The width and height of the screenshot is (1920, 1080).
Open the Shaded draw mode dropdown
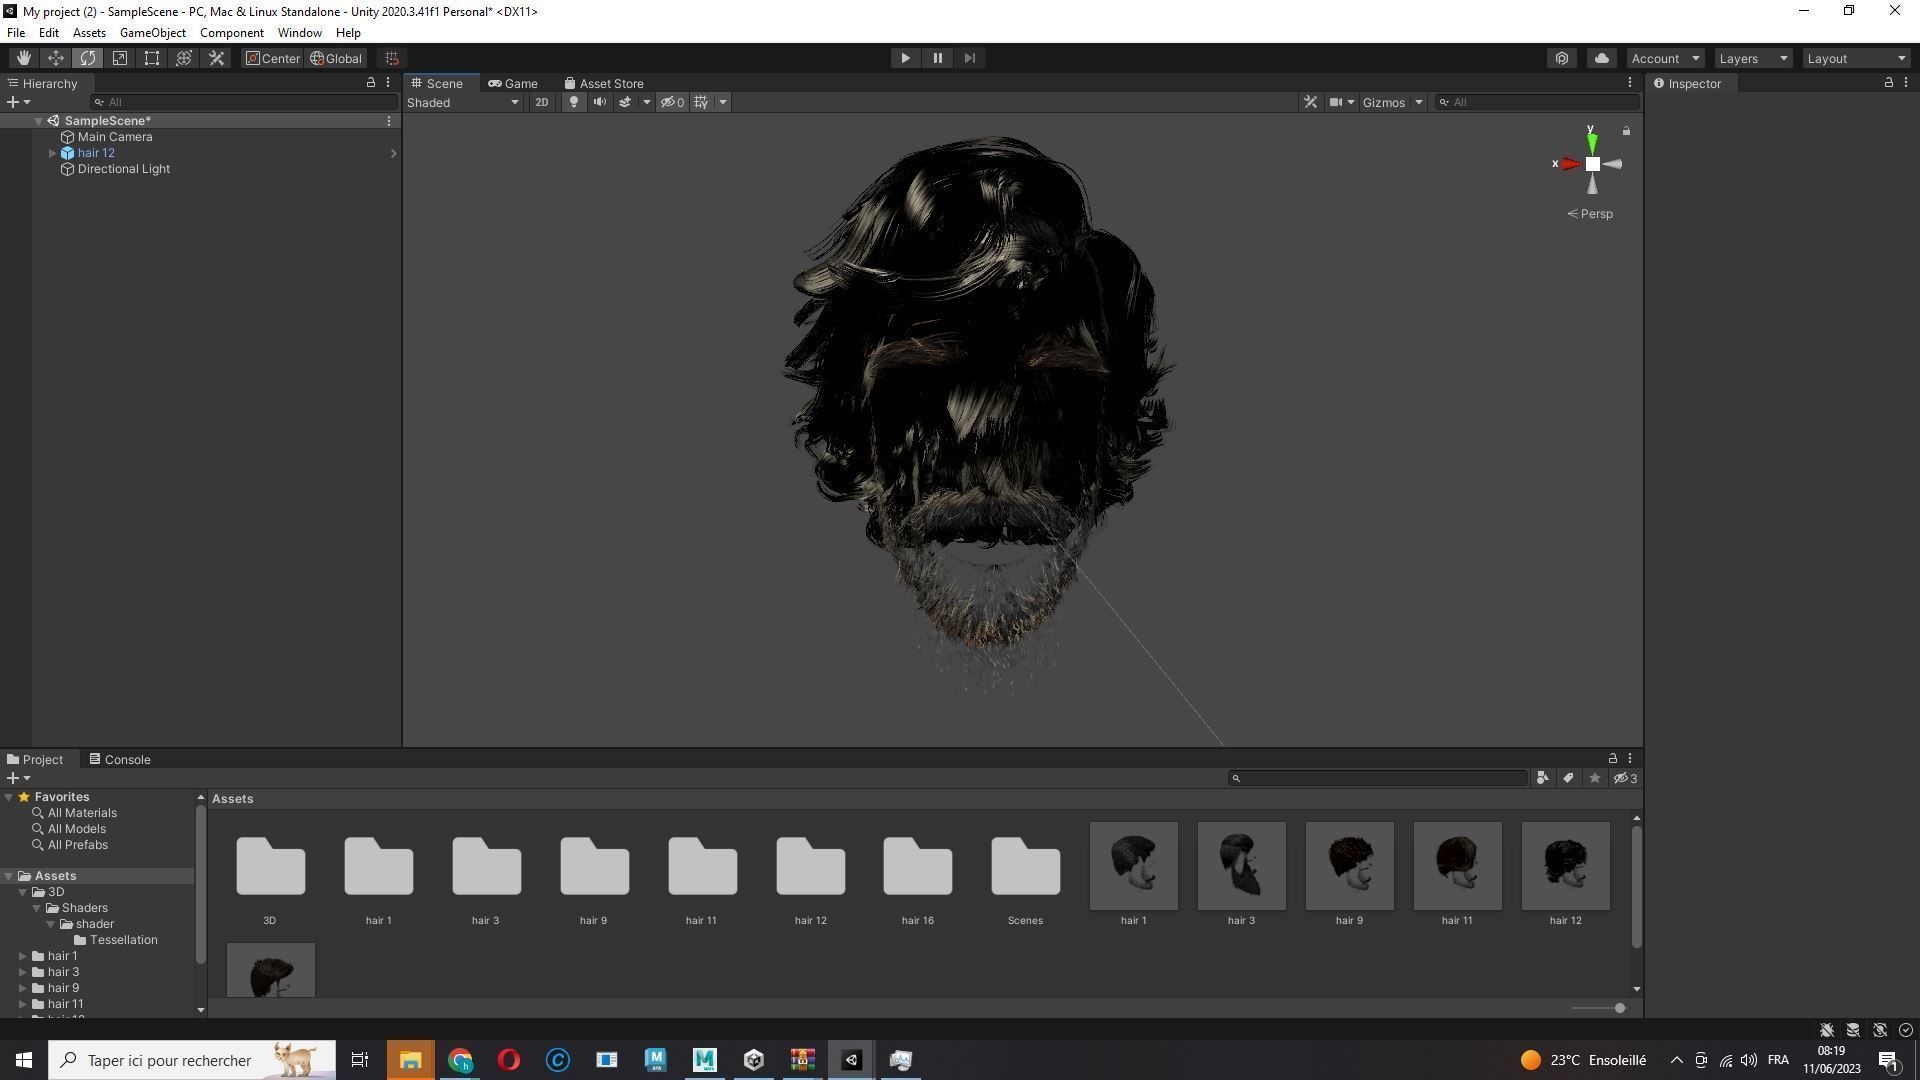[x=463, y=102]
